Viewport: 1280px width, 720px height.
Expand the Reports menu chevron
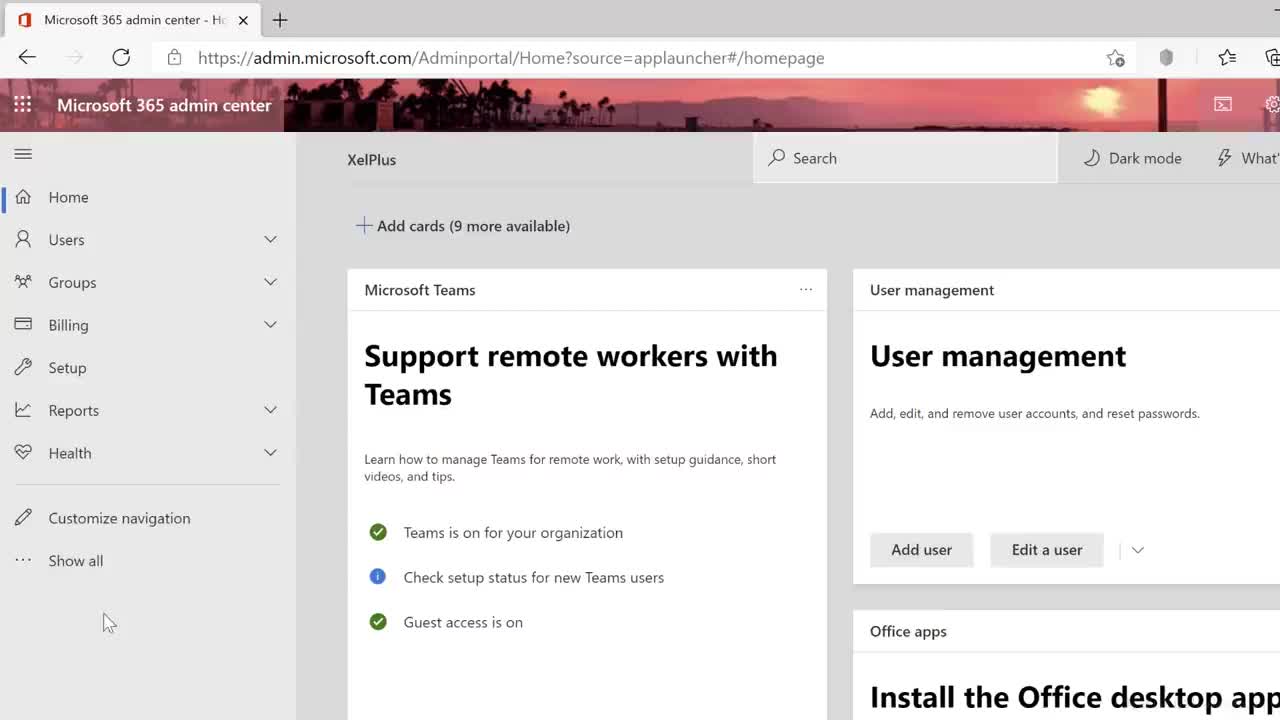pos(270,410)
